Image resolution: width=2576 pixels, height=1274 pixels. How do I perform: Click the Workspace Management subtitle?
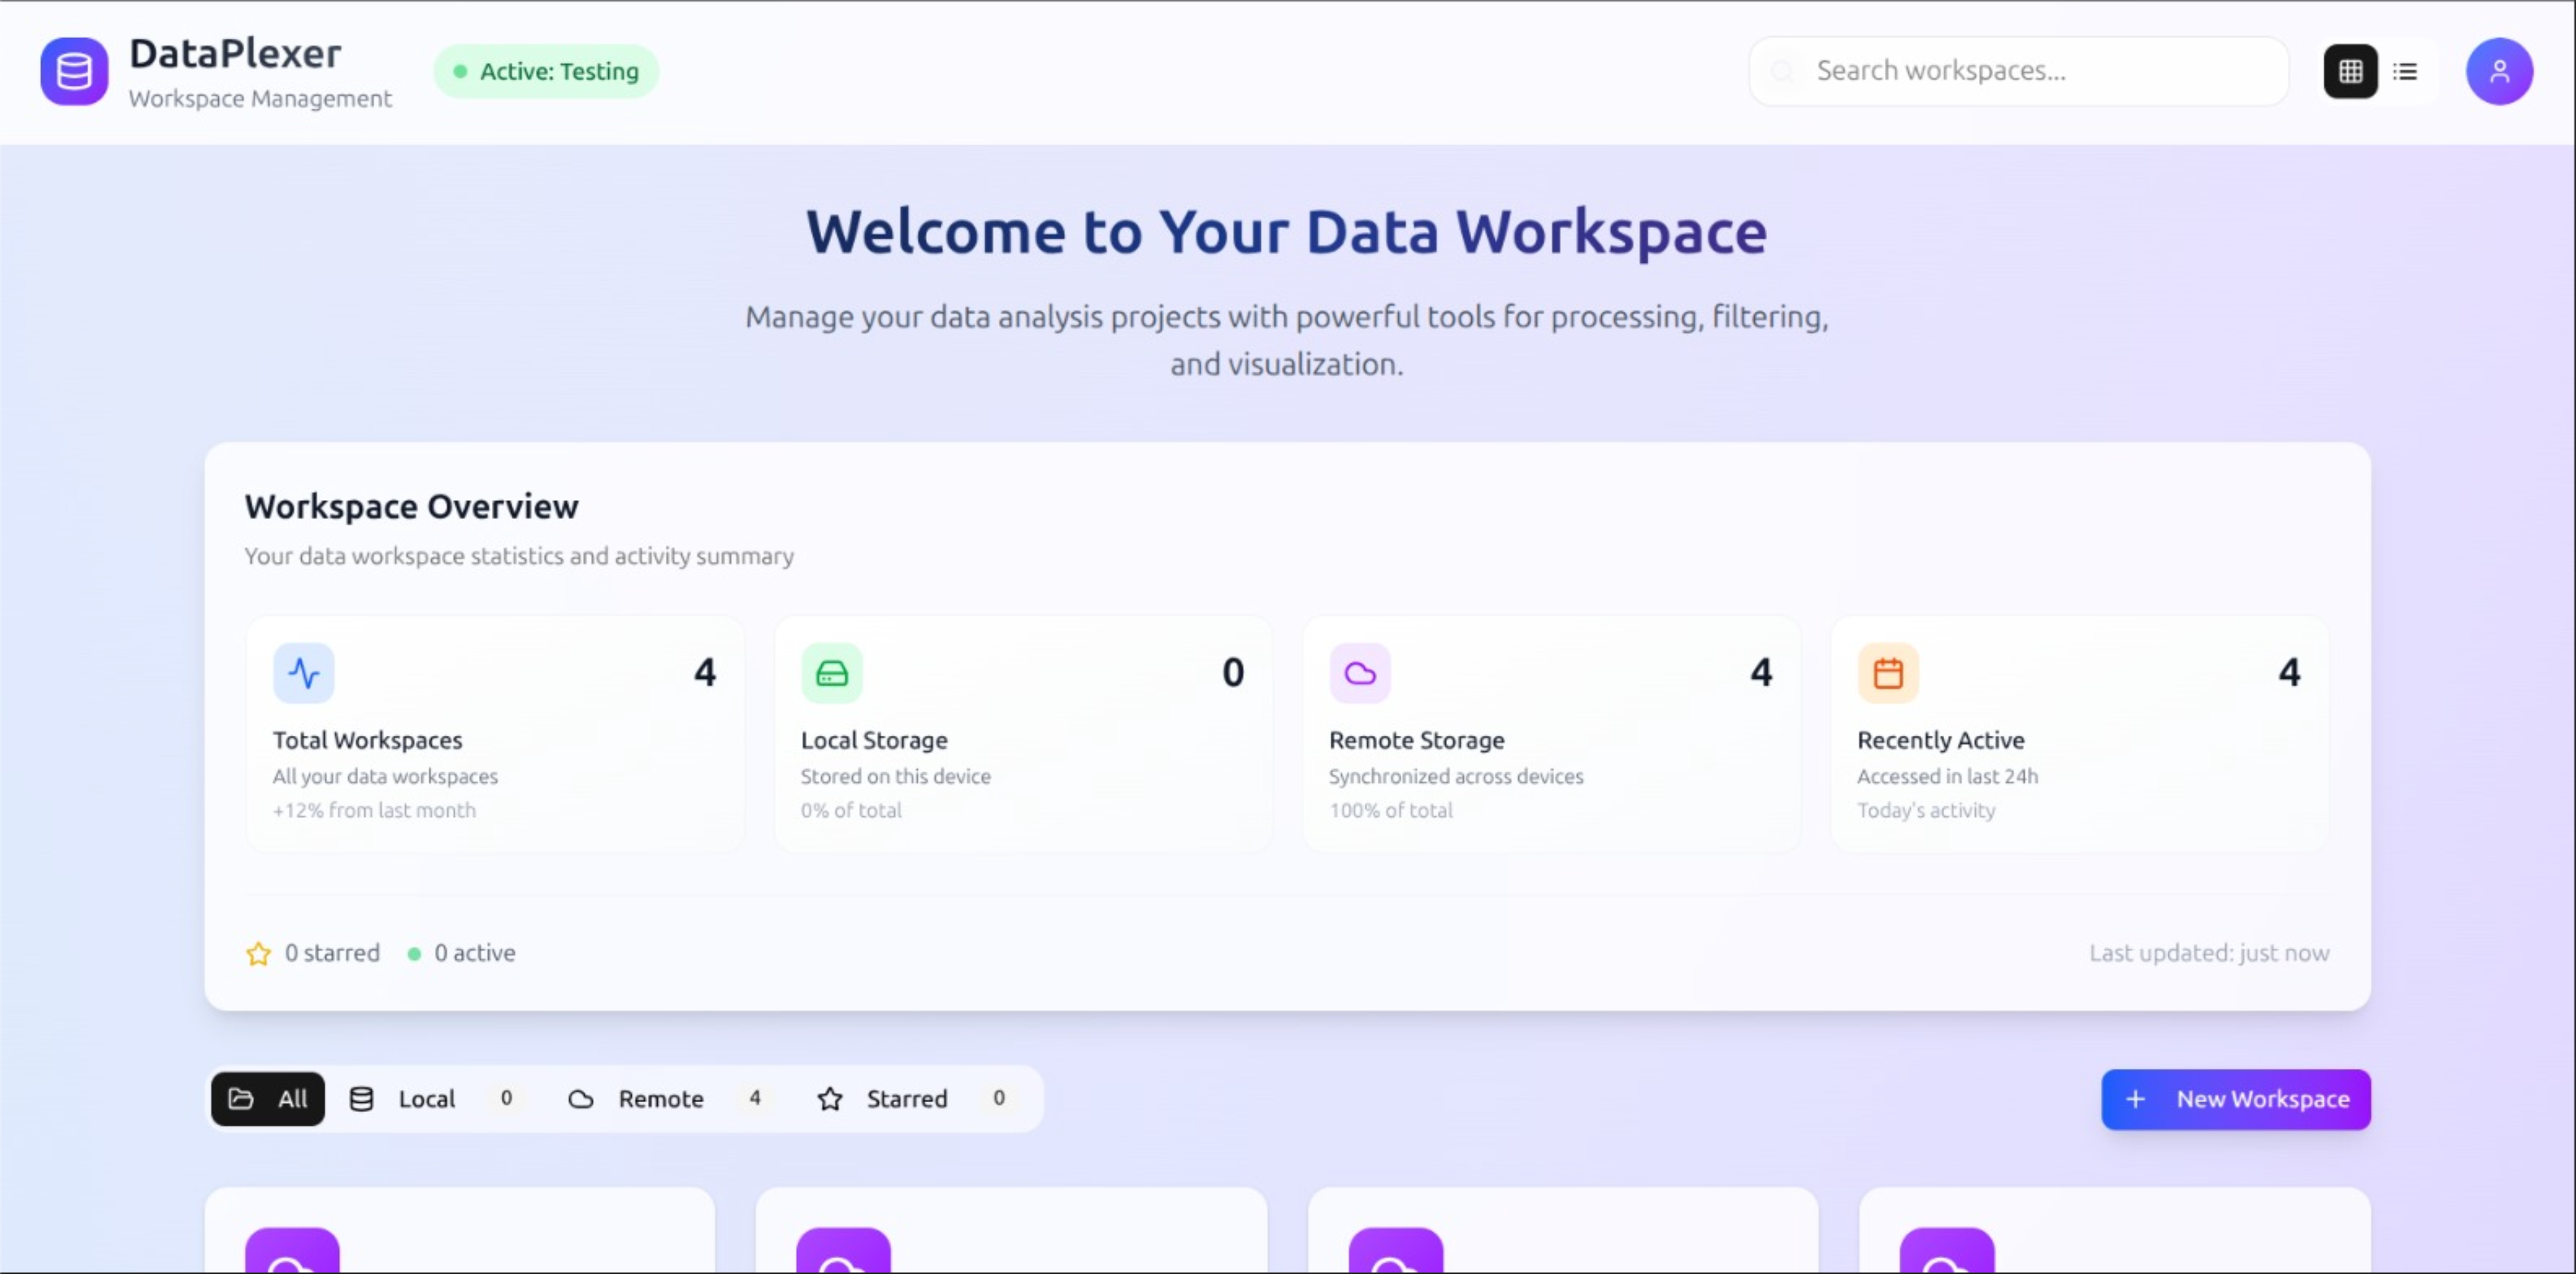[260, 99]
